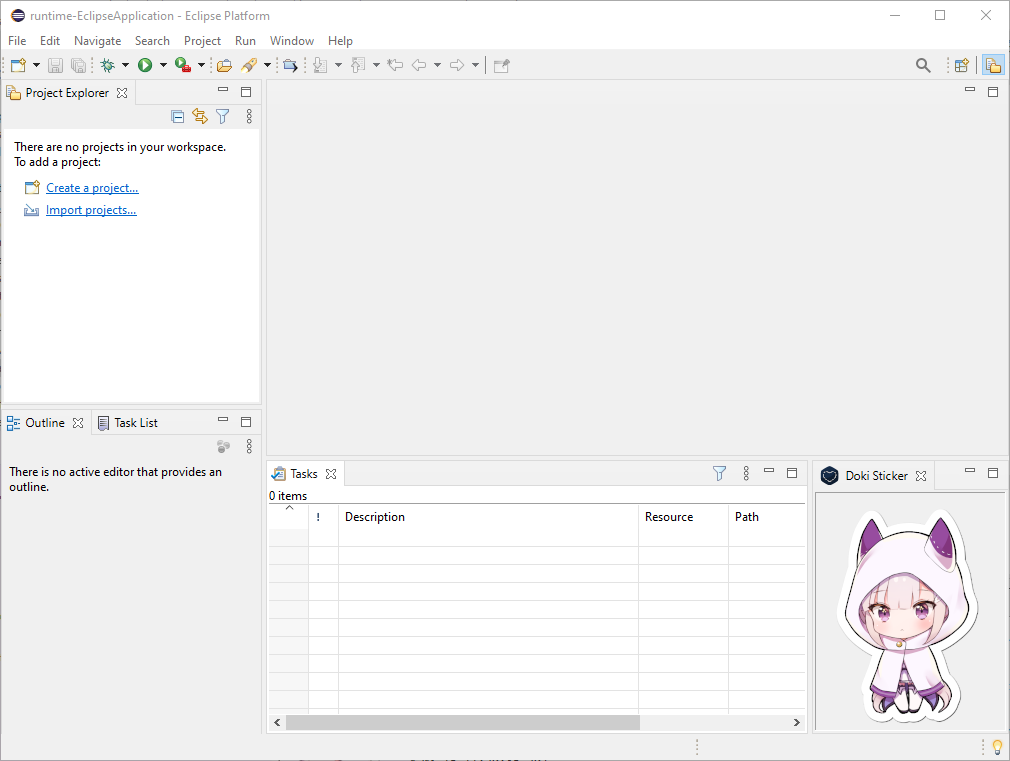1010x761 pixels.
Task: Filter items in the Tasks view
Action: pos(719,472)
